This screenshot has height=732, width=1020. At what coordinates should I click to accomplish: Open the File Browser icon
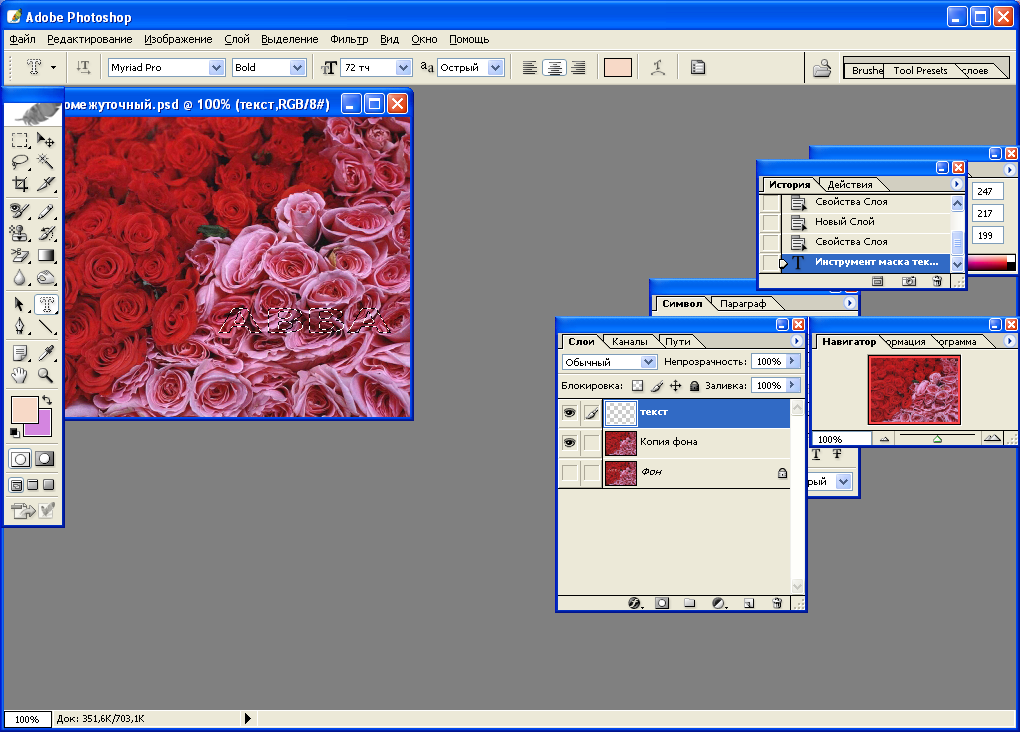pos(822,68)
